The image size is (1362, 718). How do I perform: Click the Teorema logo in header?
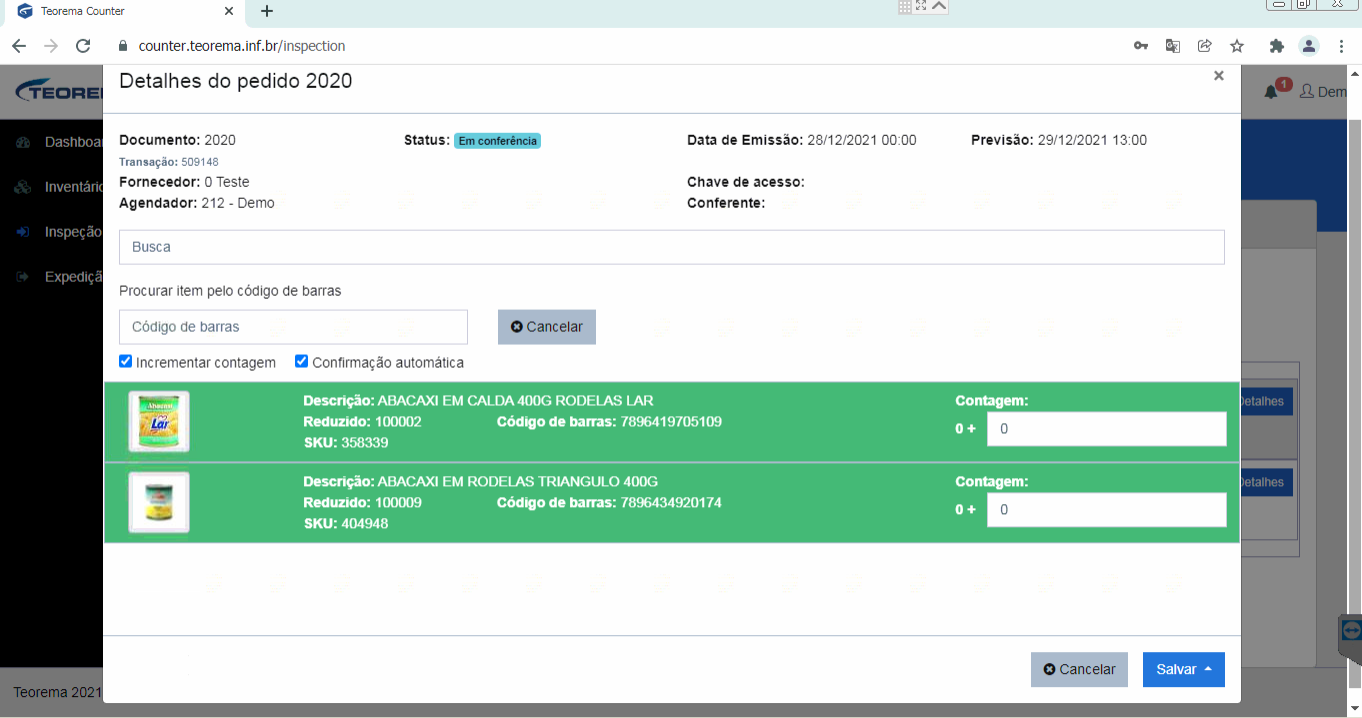coord(60,92)
